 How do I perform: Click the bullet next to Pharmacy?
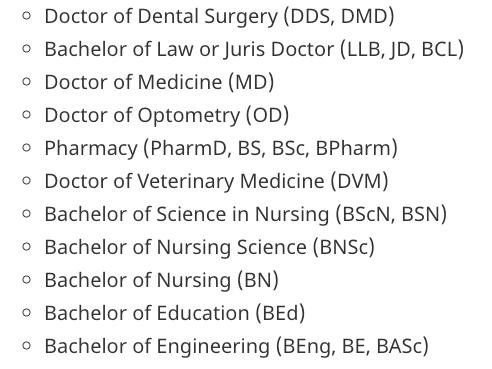(26, 148)
